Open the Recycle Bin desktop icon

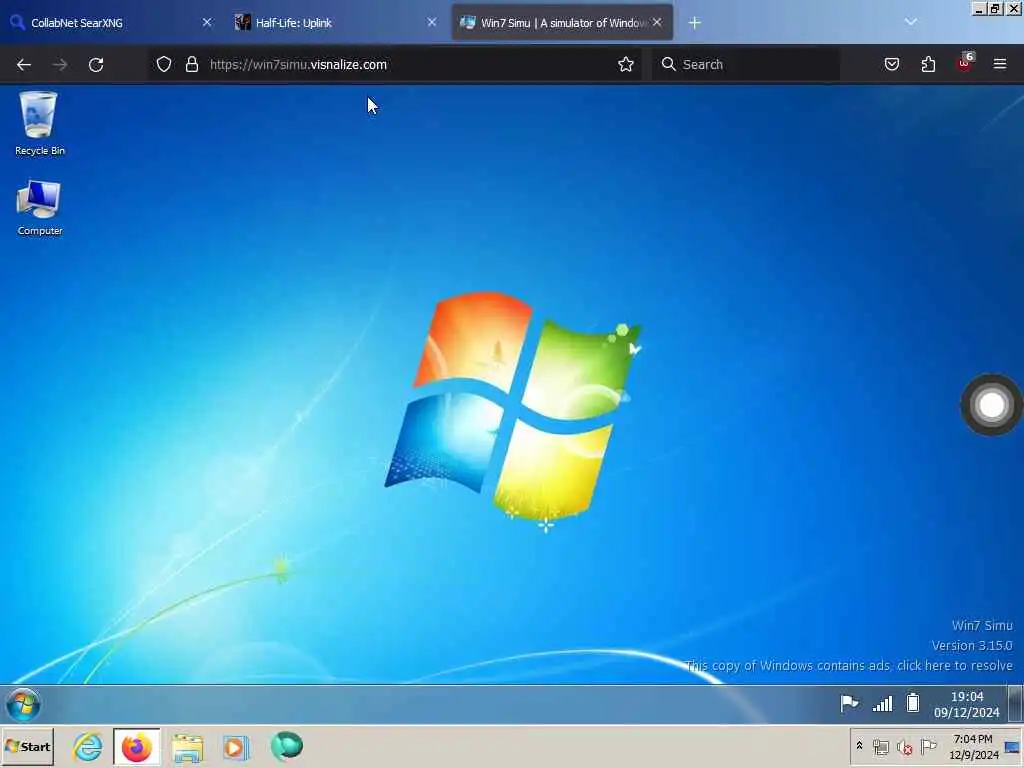coord(39,123)
